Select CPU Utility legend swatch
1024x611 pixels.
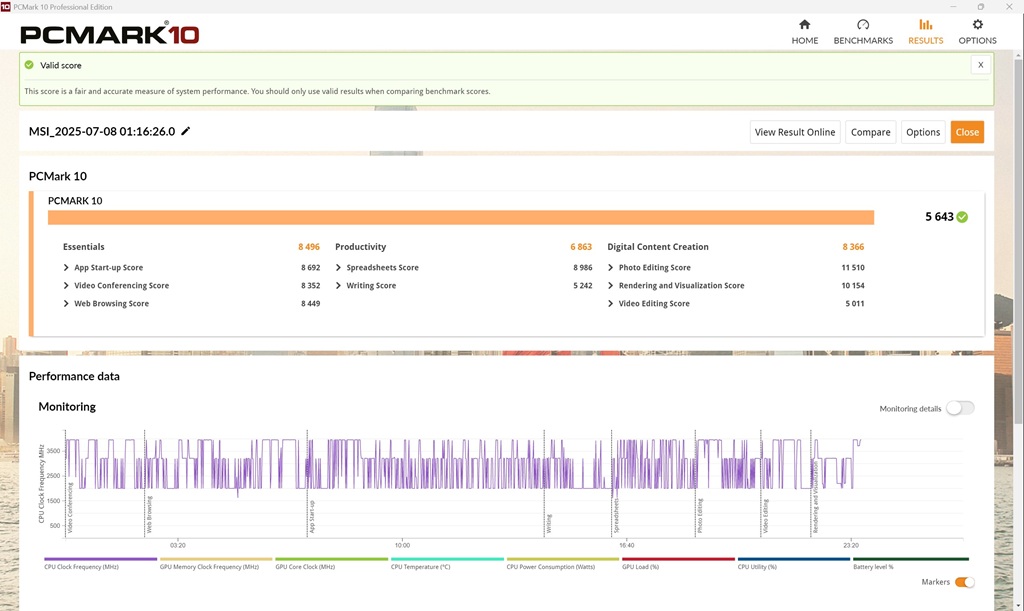pos(794,559)
